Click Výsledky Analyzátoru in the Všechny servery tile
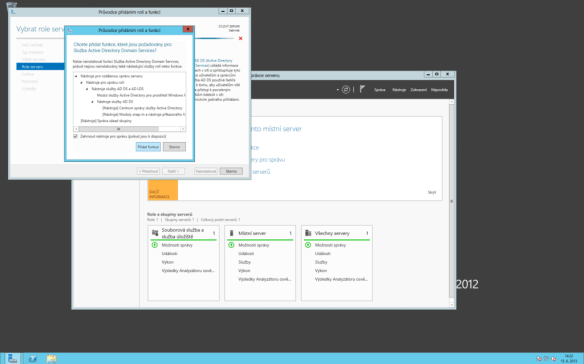Viewport: 584px width, 364px height. point(341,279)
